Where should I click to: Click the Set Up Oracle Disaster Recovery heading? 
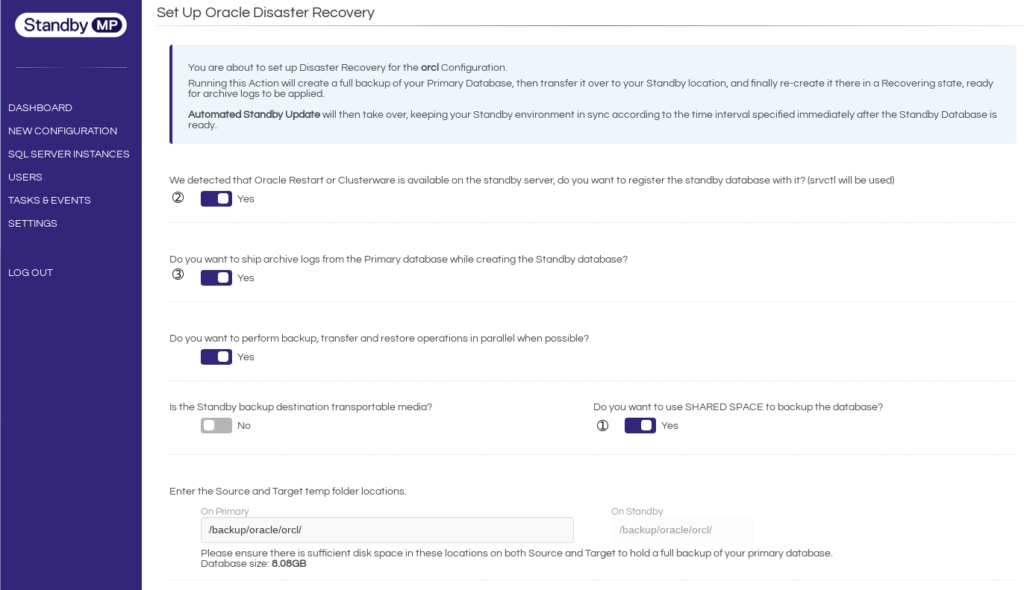[265, 12]
